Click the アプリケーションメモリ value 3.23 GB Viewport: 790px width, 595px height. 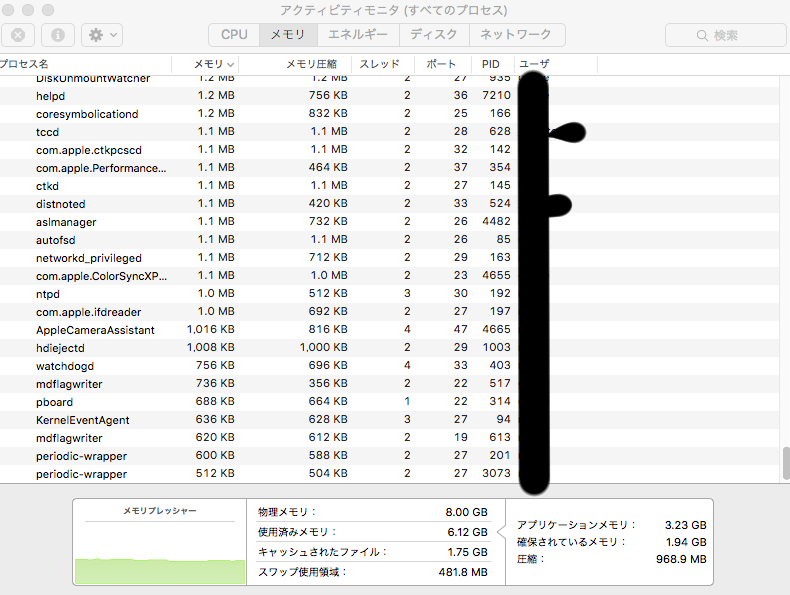pyautogui.click(x=685, y=525)
